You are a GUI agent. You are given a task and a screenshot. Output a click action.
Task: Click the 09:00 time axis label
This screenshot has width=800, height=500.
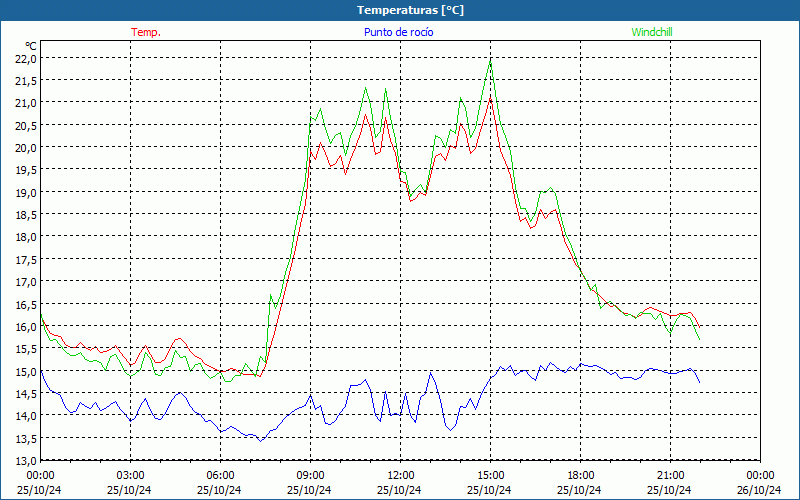tap(311, 476)
